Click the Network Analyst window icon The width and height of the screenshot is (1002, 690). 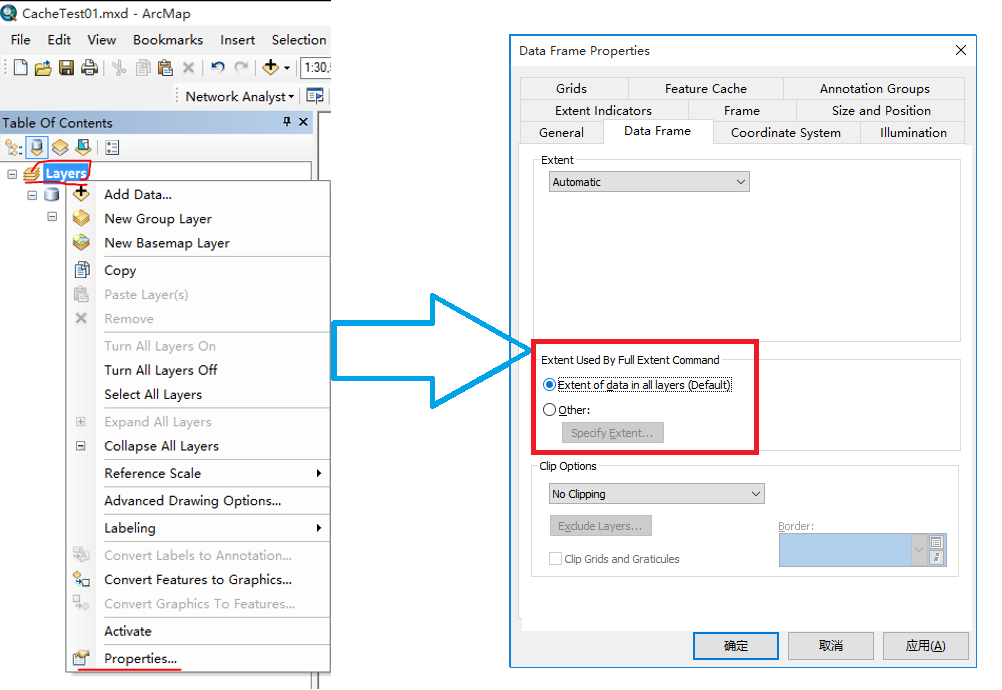click(x=315, y=96)
